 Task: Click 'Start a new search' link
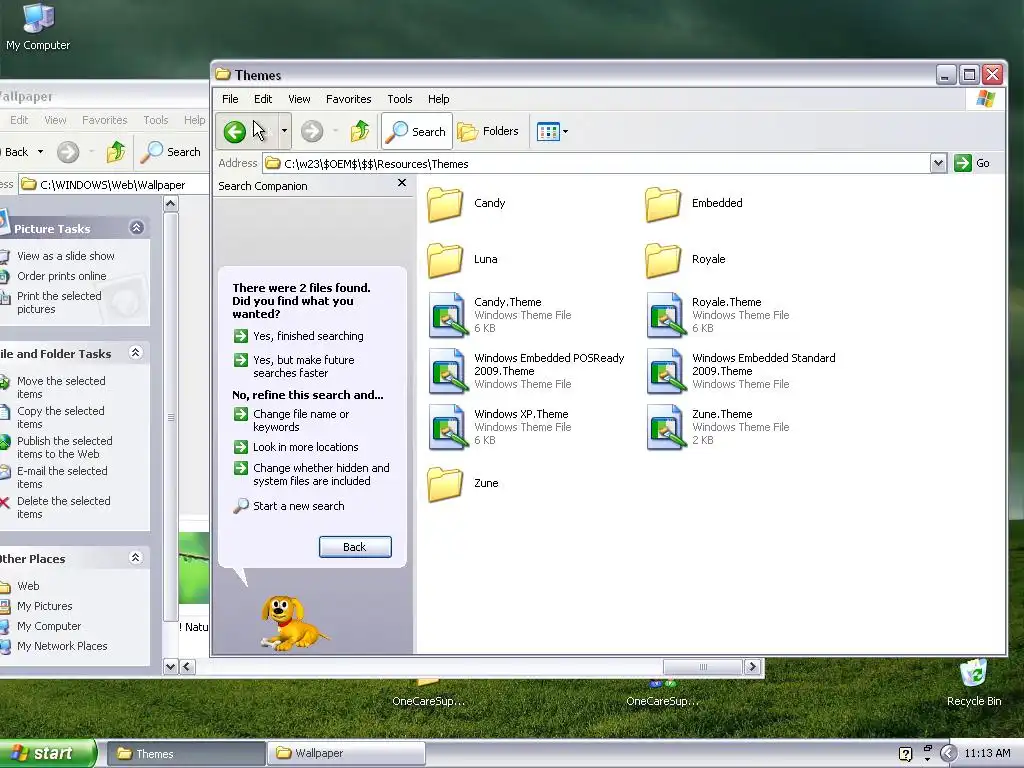289,506
